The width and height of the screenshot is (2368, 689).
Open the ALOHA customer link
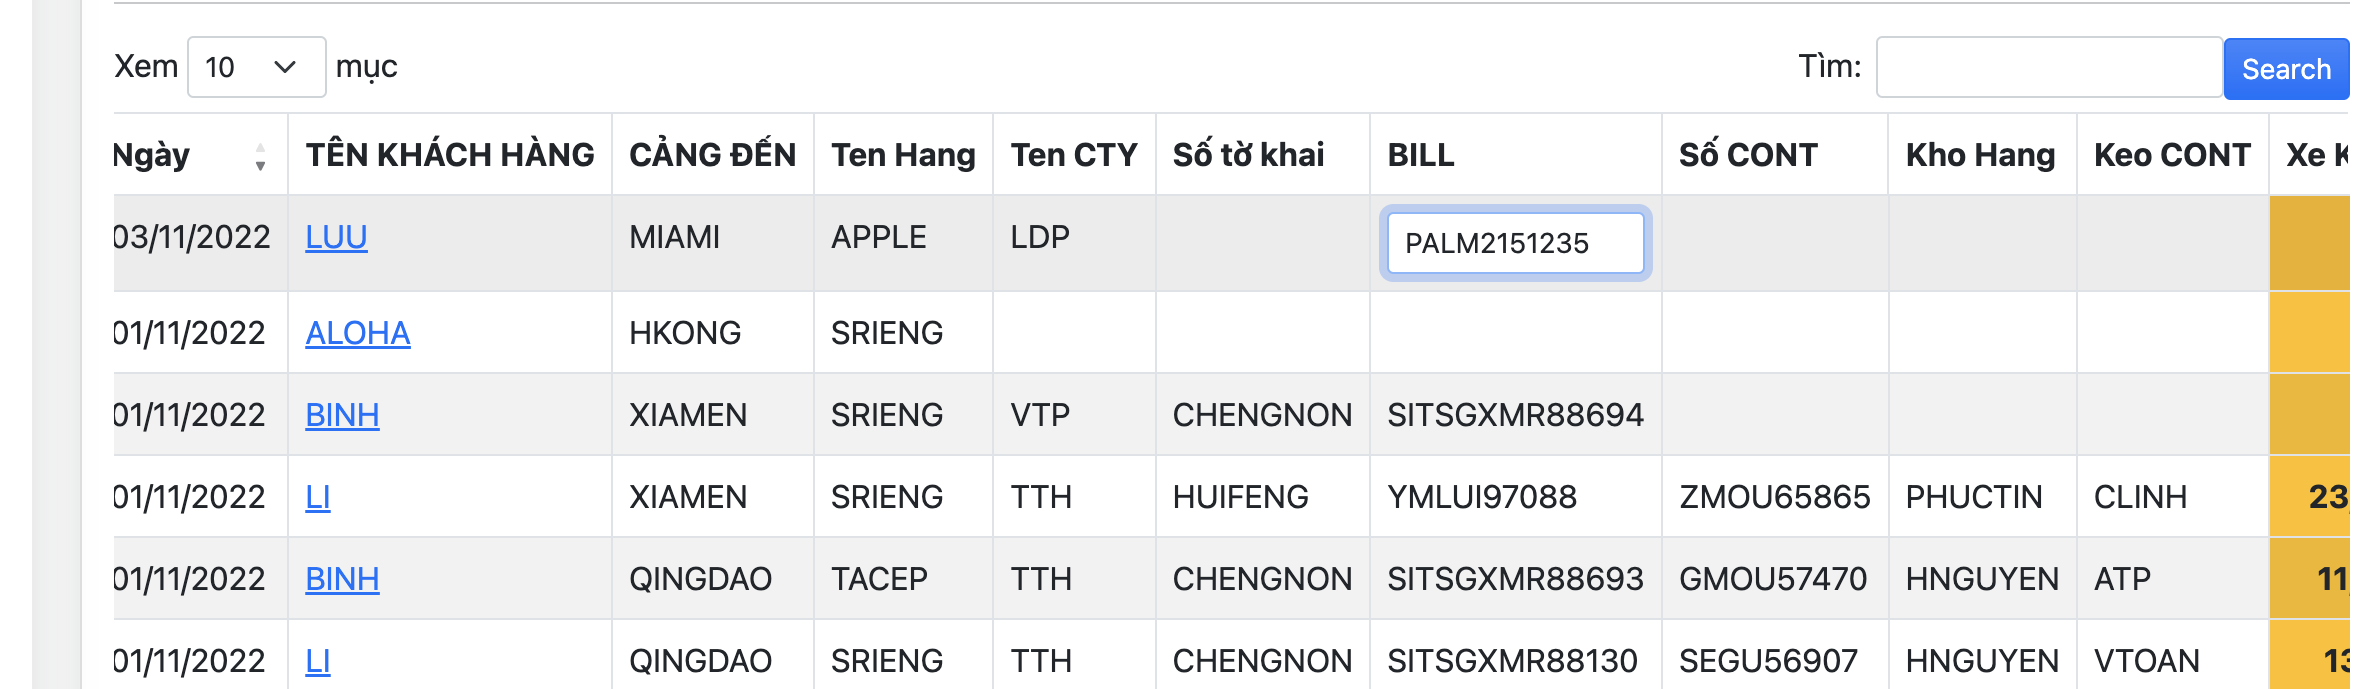pyautogui.click(x=357, y=333)
